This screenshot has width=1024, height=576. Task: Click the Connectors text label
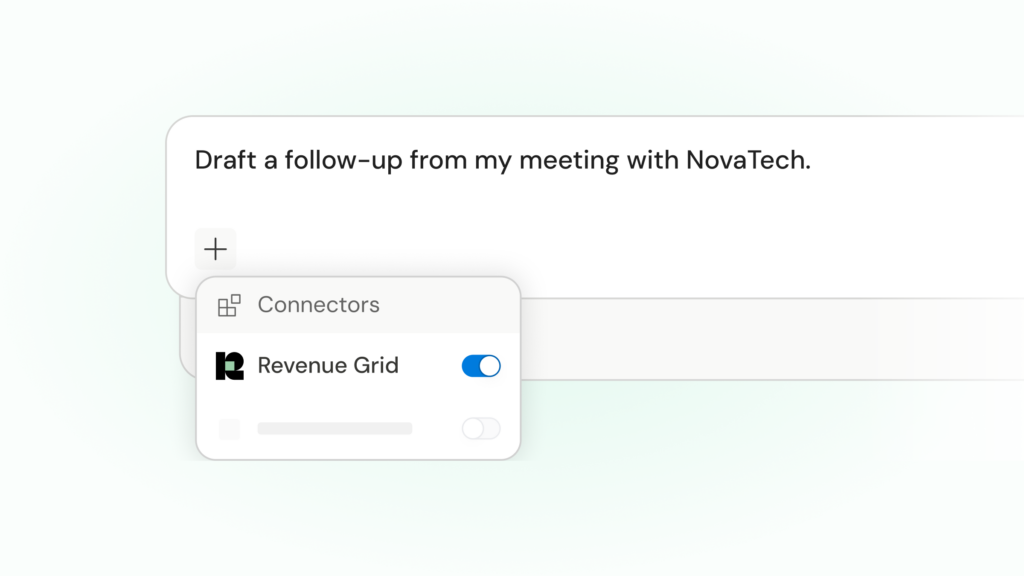[319, 305]
